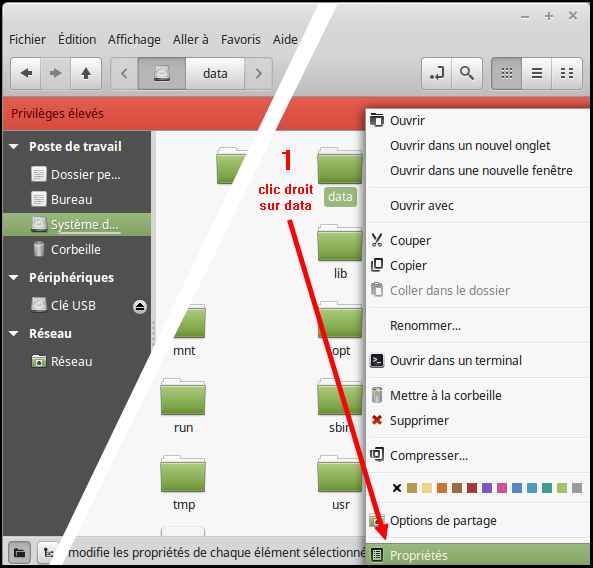
Task: Open Corbeille in the sidebar
Action: click(78, 249)
